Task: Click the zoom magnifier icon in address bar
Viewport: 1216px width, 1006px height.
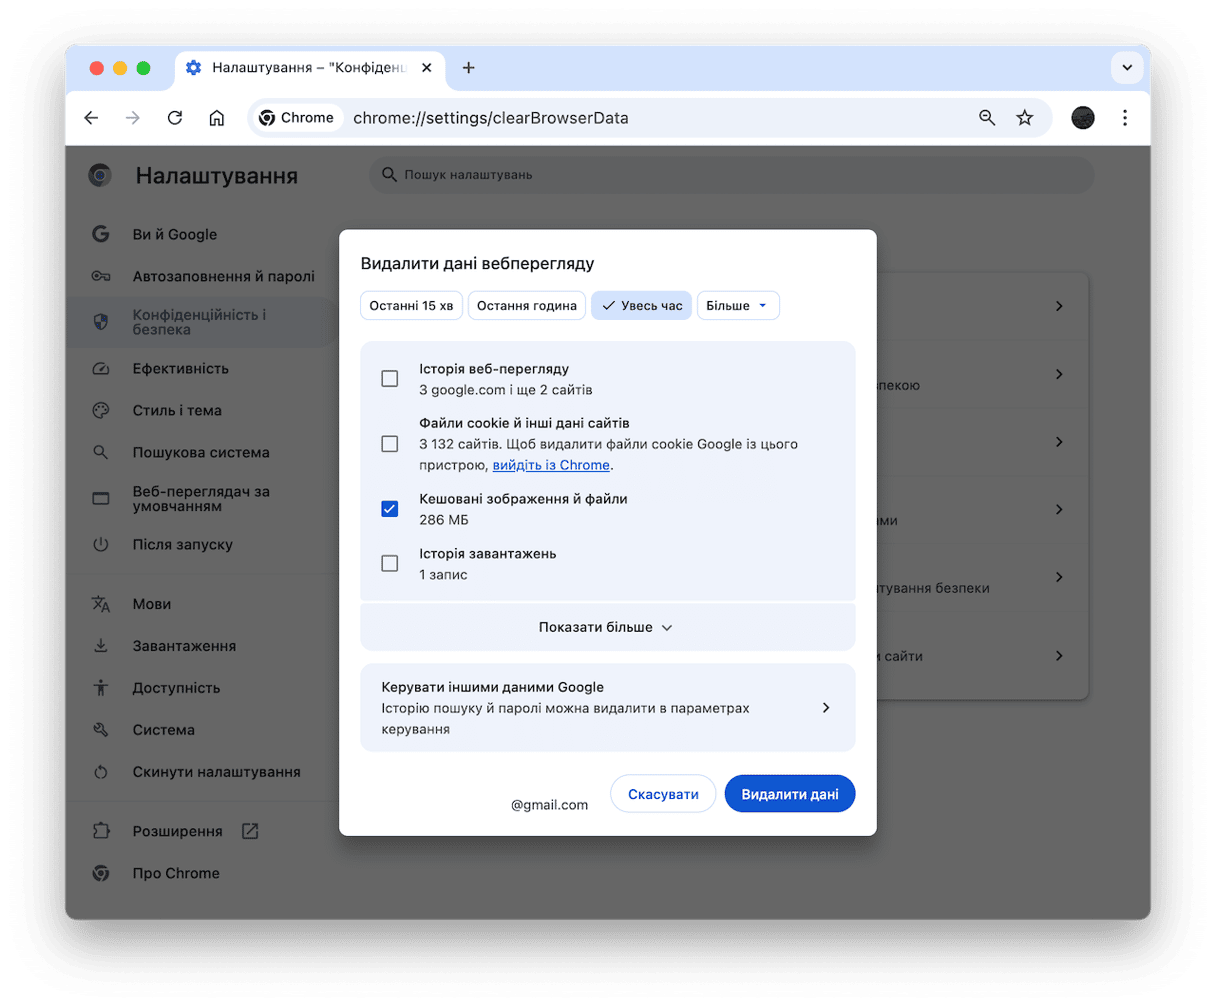Action: 987,118
